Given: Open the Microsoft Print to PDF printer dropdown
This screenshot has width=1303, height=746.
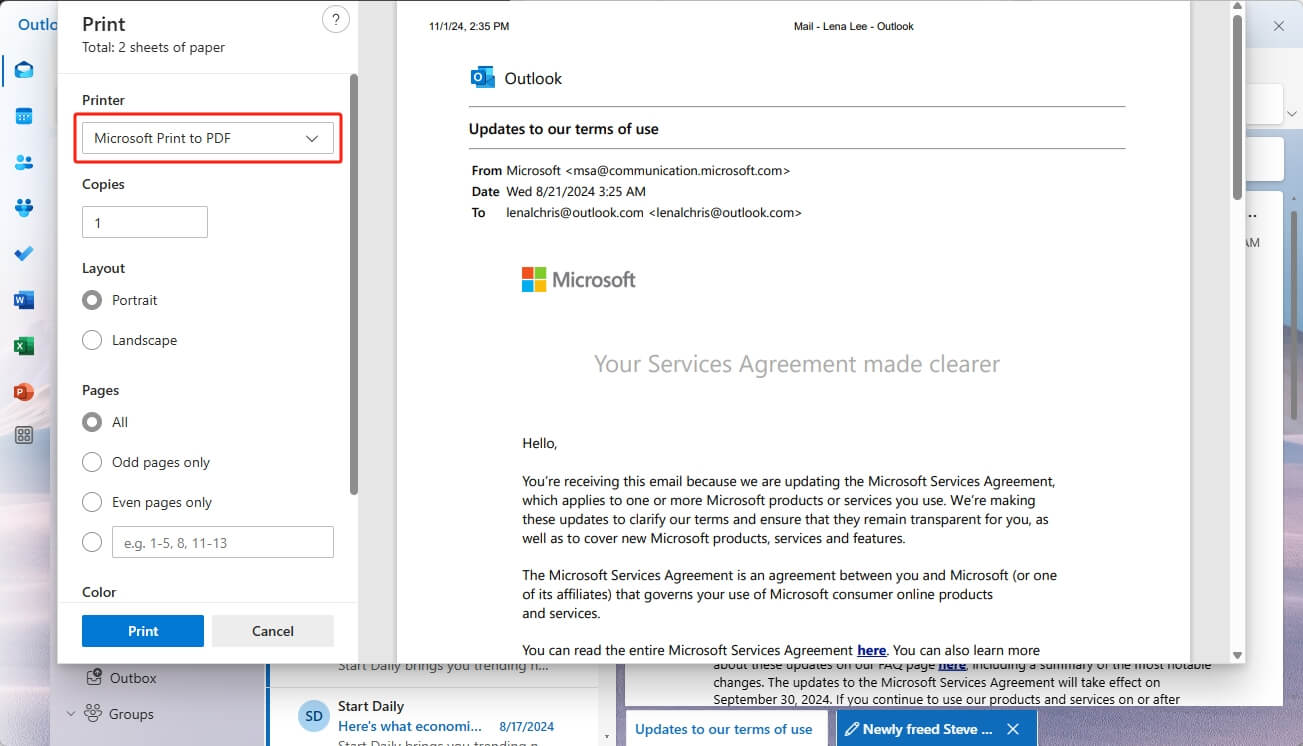Looking at the screenshot, I should 208,138.
